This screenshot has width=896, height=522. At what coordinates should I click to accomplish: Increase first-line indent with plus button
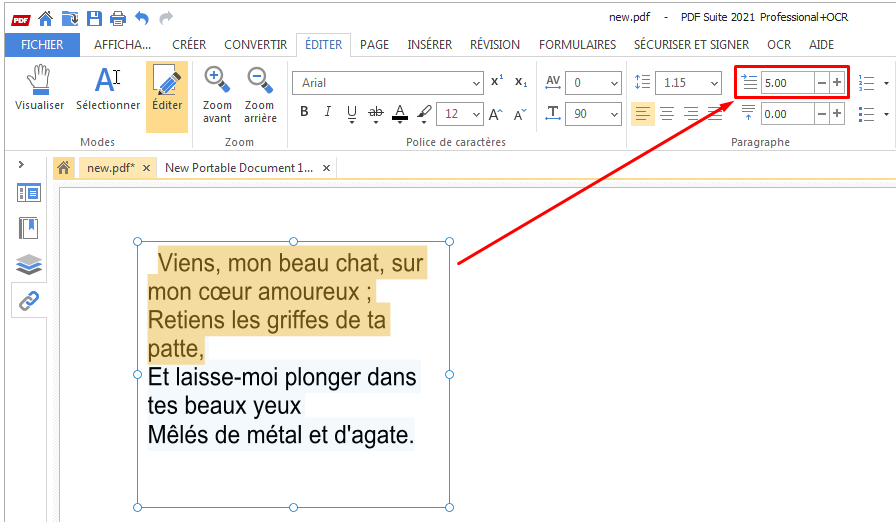837,83
